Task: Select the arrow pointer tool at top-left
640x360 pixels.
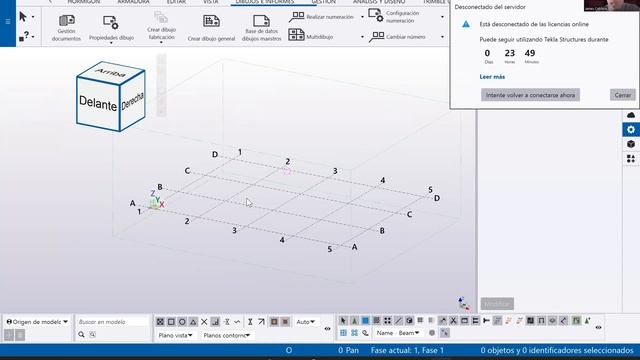Action: click(x=23, y=17)
